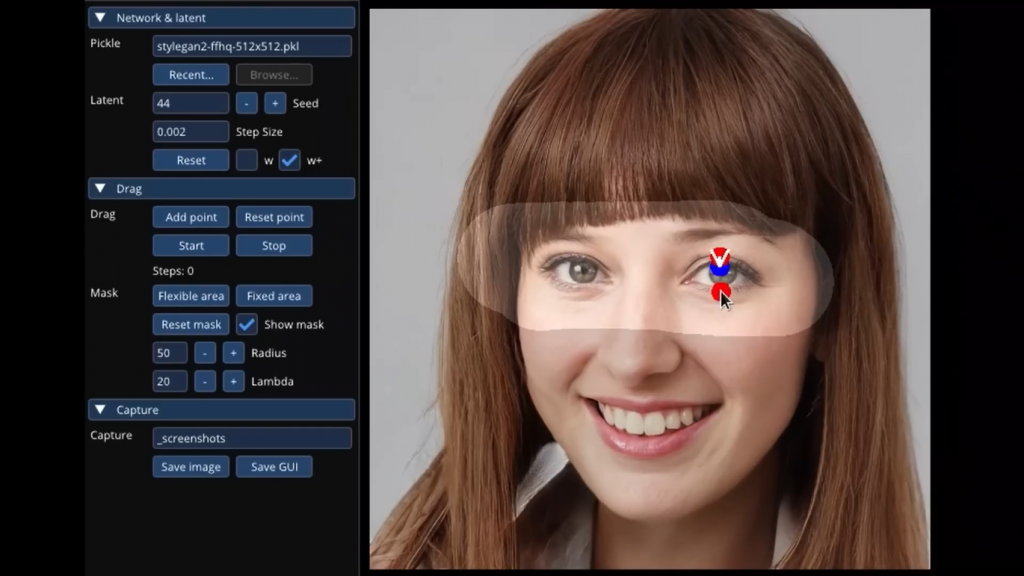Image resolution: width=1024 pixels, height=576 pixels.
Task: Click the blue target point on the eye
Action: [720, 270]
